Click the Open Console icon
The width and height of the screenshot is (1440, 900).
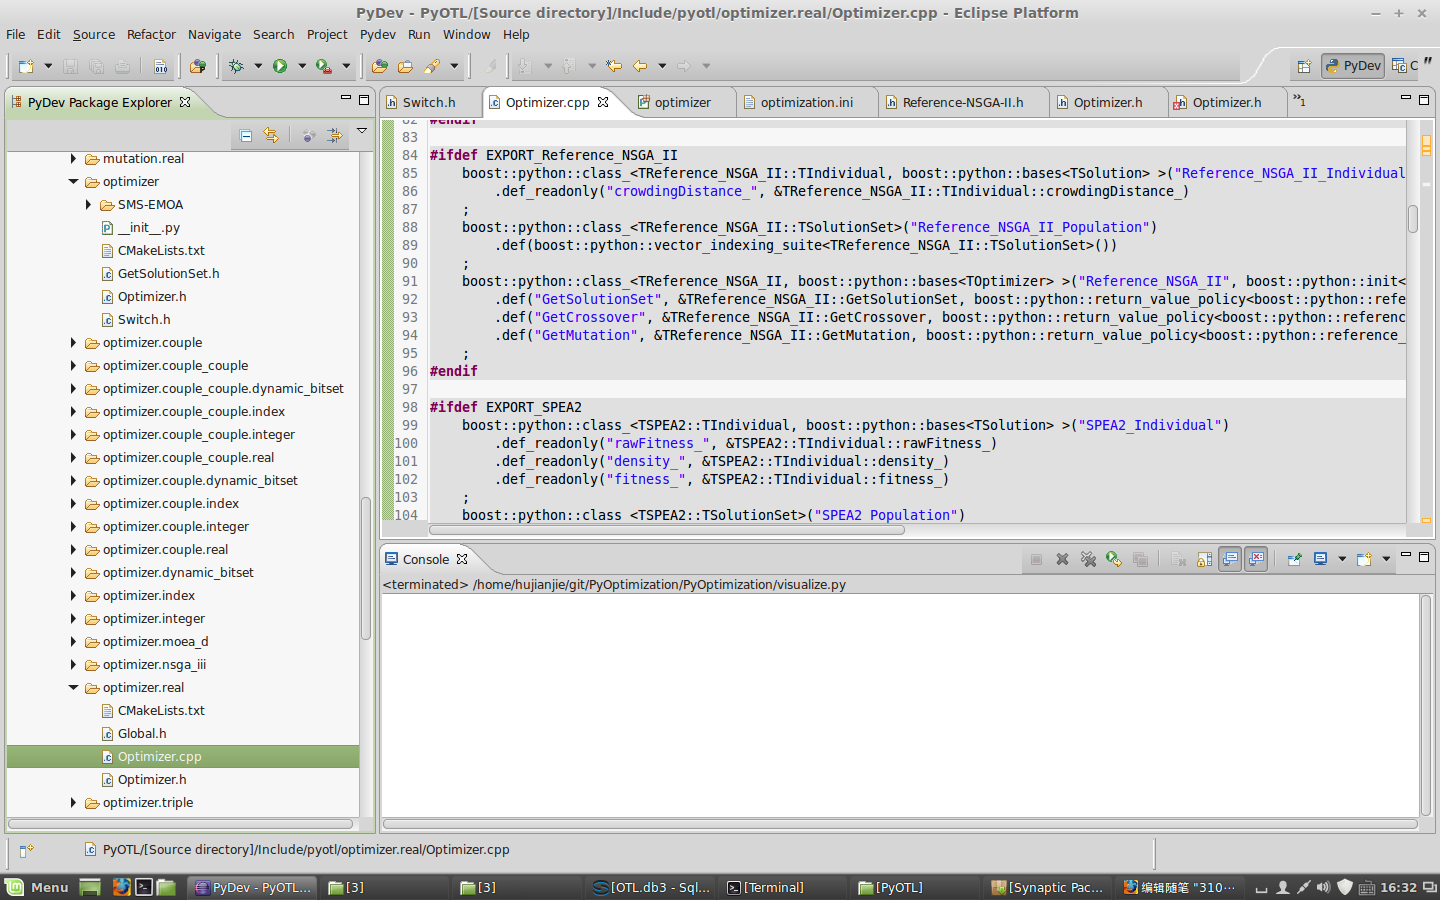tap(1364, 560)
